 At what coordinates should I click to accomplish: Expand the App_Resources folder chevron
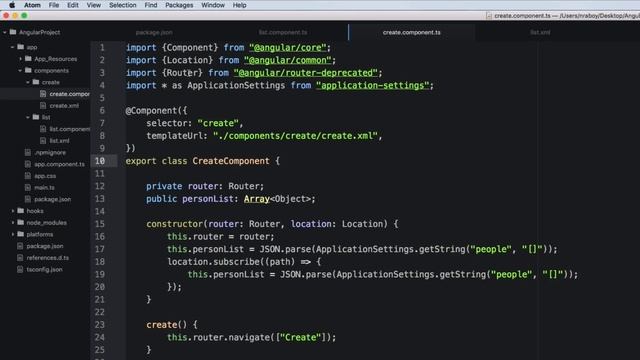pyautogui.click(x=20, y=59)
